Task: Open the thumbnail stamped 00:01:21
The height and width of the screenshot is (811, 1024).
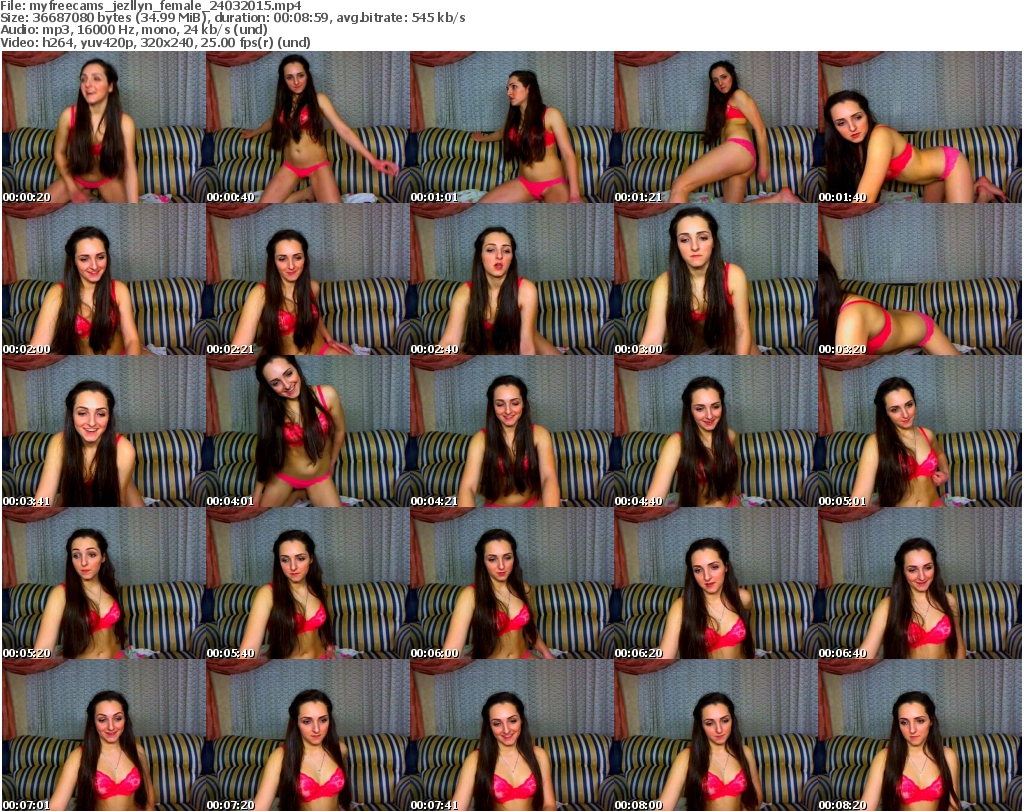Action: 716,127
